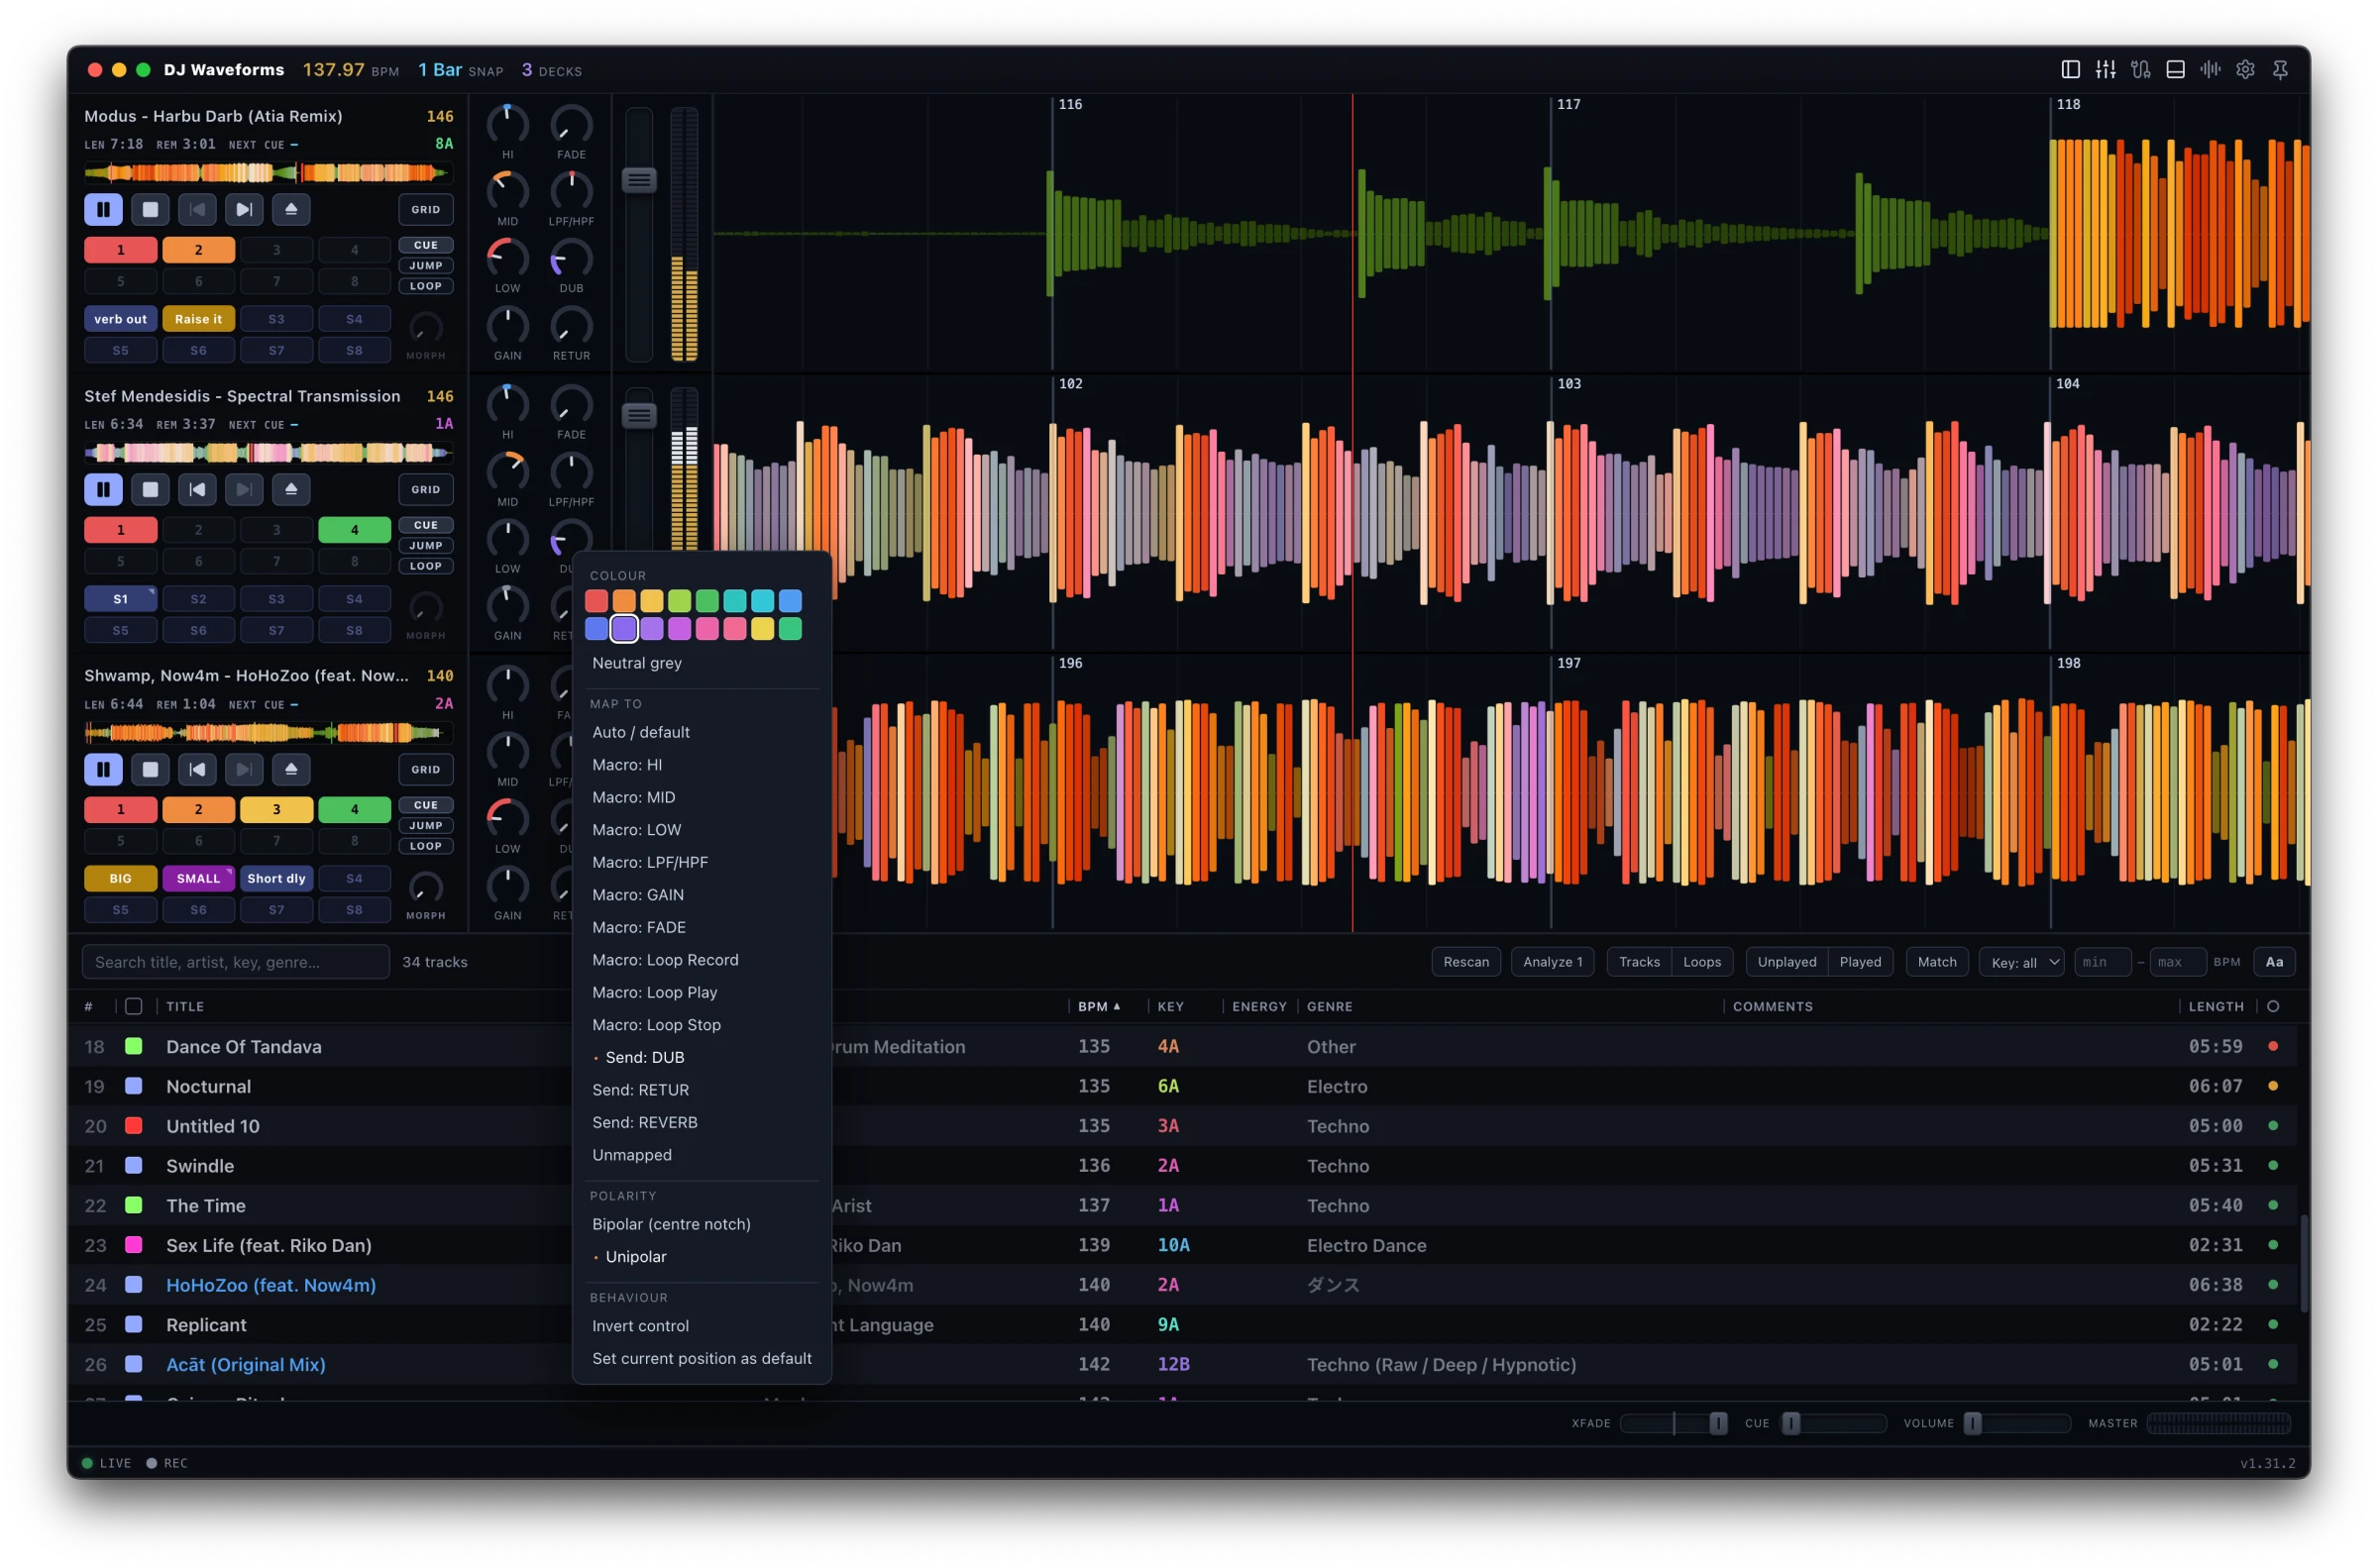The height and width of the screenshot is (1568, 2378).
Task: Click the audio waveform icon in title bar
Action: click(2210, 69)
